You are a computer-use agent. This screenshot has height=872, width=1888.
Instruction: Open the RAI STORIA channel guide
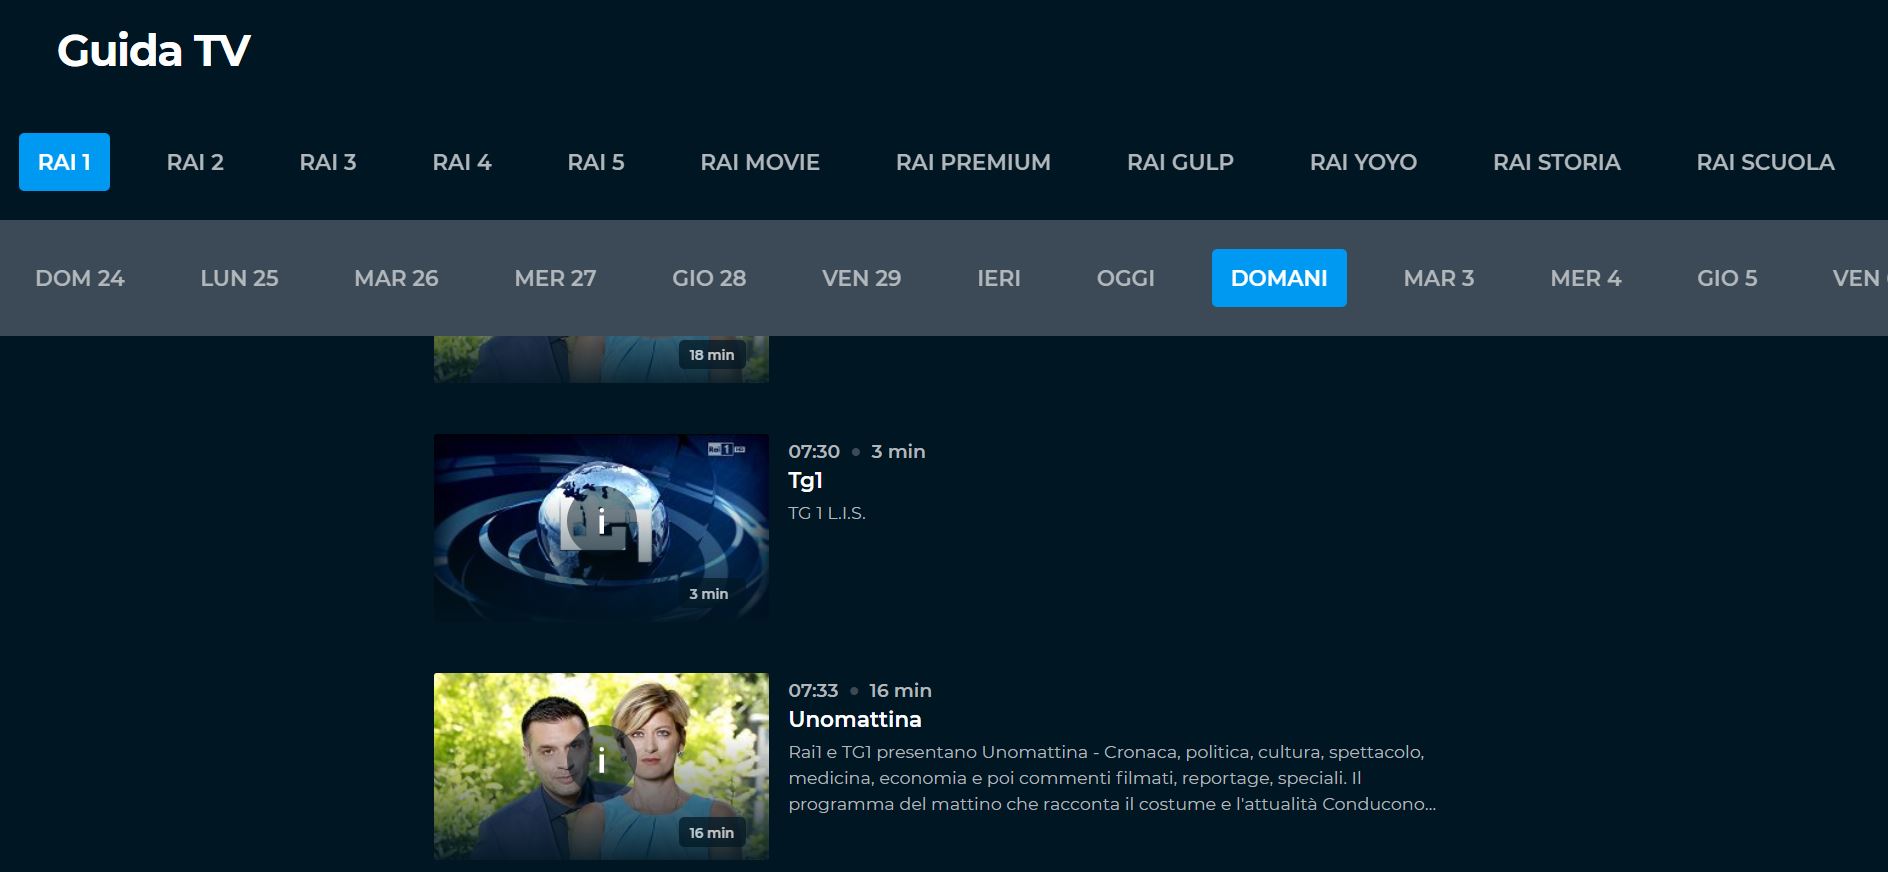[x=1556, y=162]
